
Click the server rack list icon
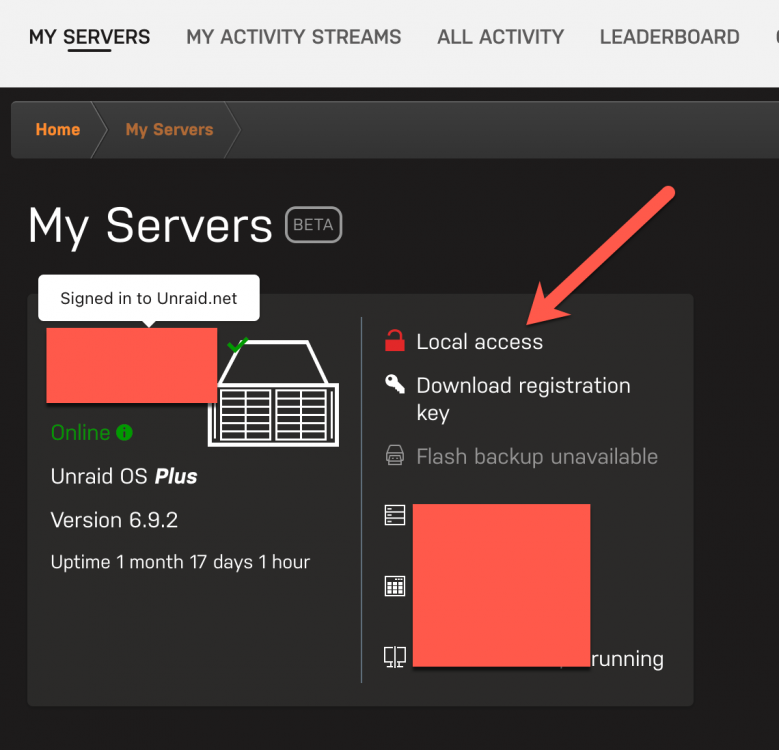point(395,515)
